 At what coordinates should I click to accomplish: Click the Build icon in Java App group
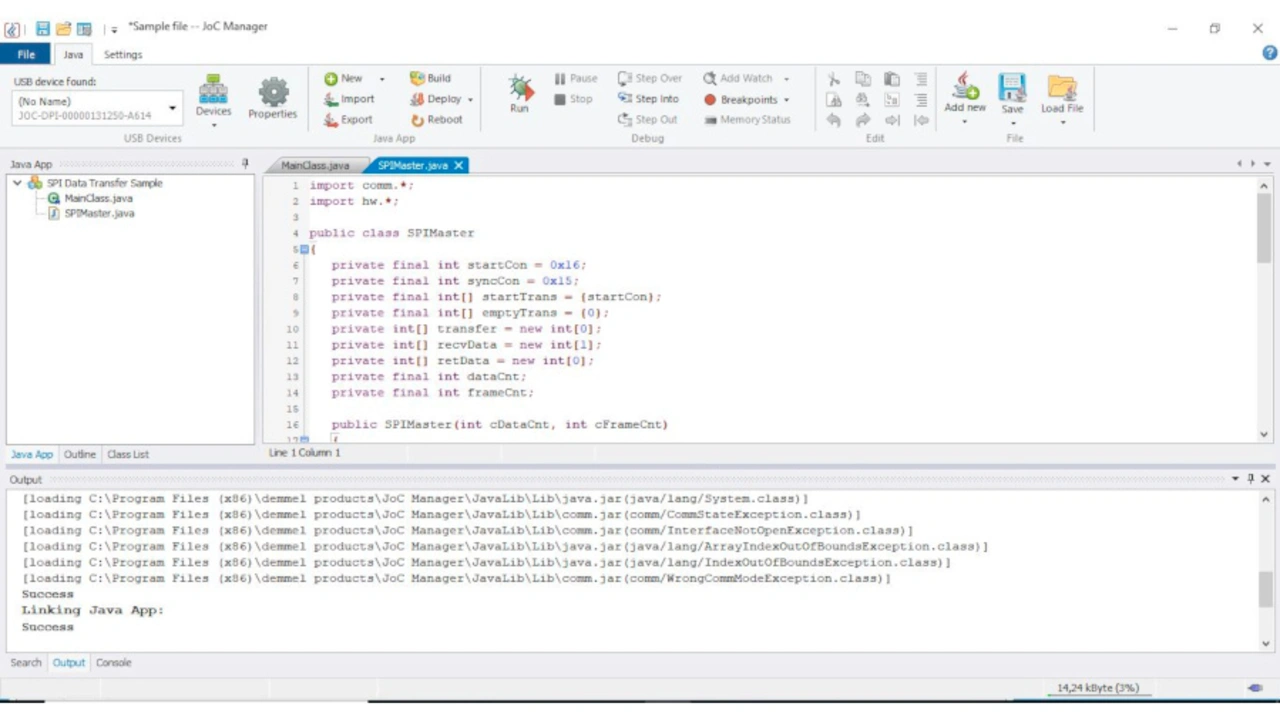[417, 78]
